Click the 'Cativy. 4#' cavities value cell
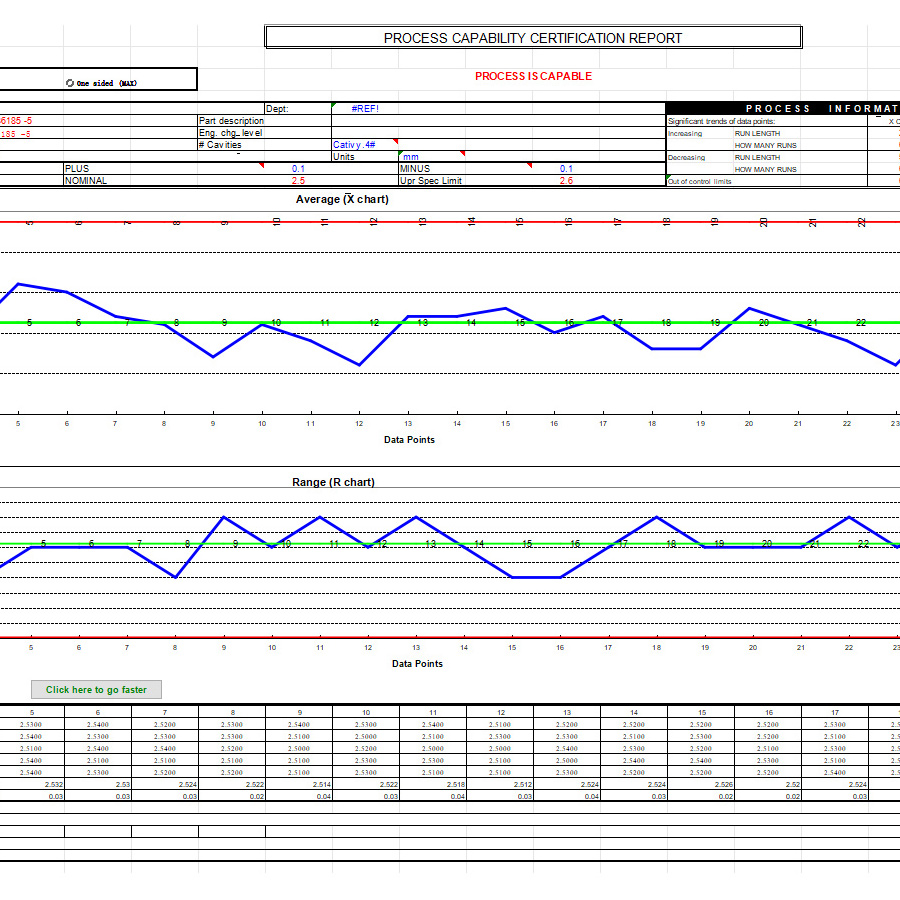 355,145
